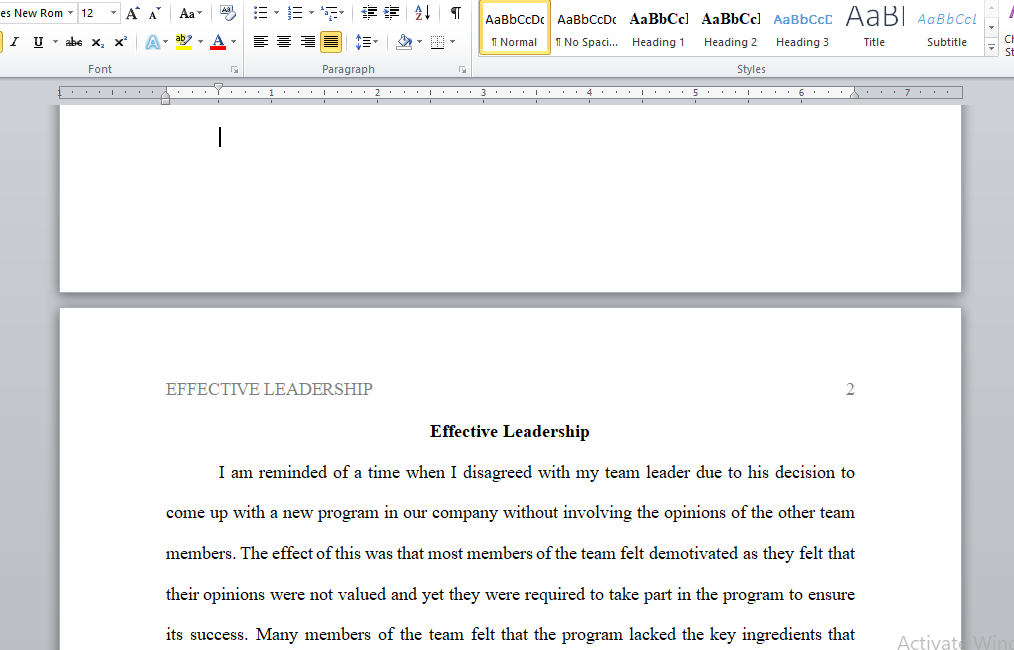Toggle strikethrough formatting
The image size is (1014, 650).
pos(74,42)
